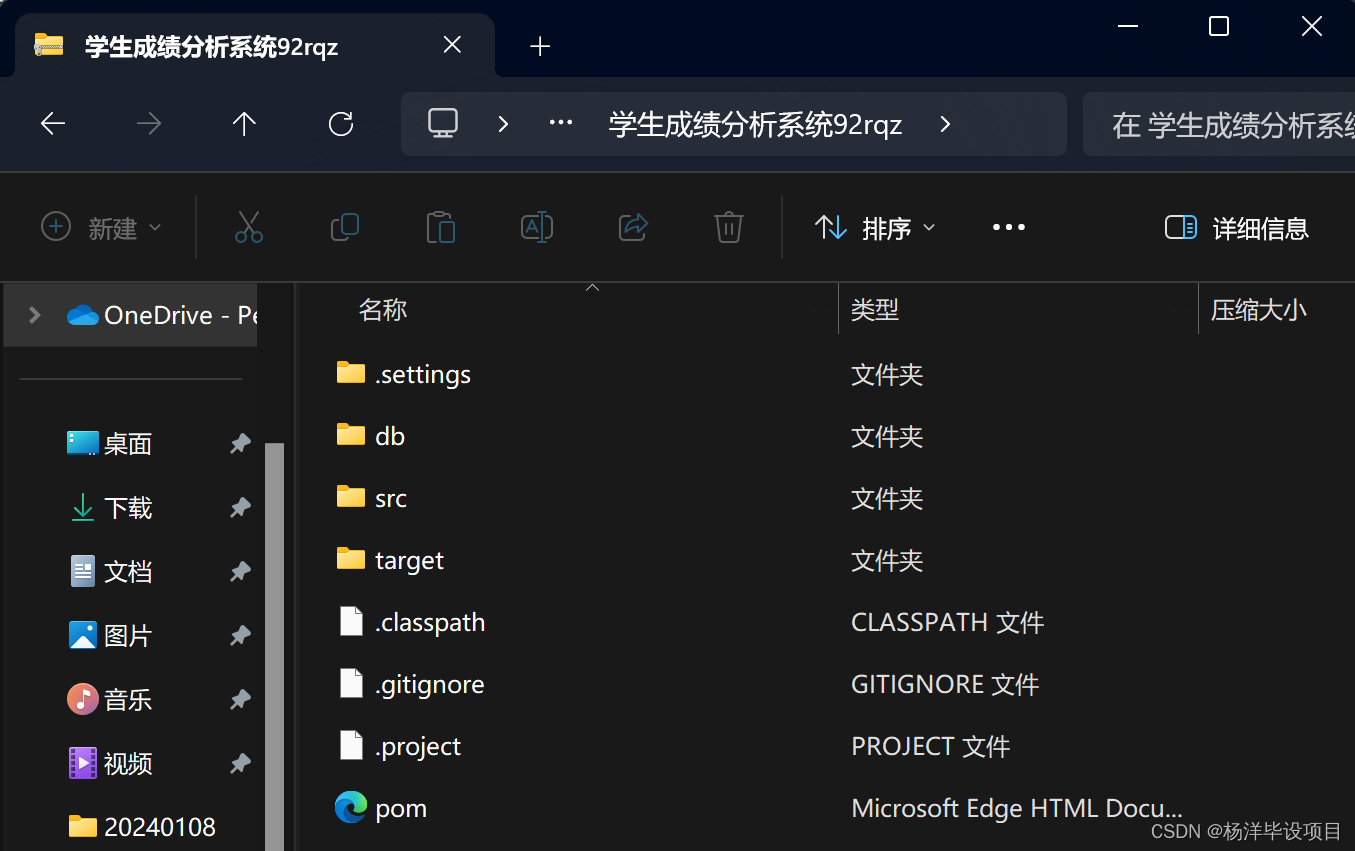
Task: Click the CLASSPATH 文件 type text
Action: coord(947,622)
